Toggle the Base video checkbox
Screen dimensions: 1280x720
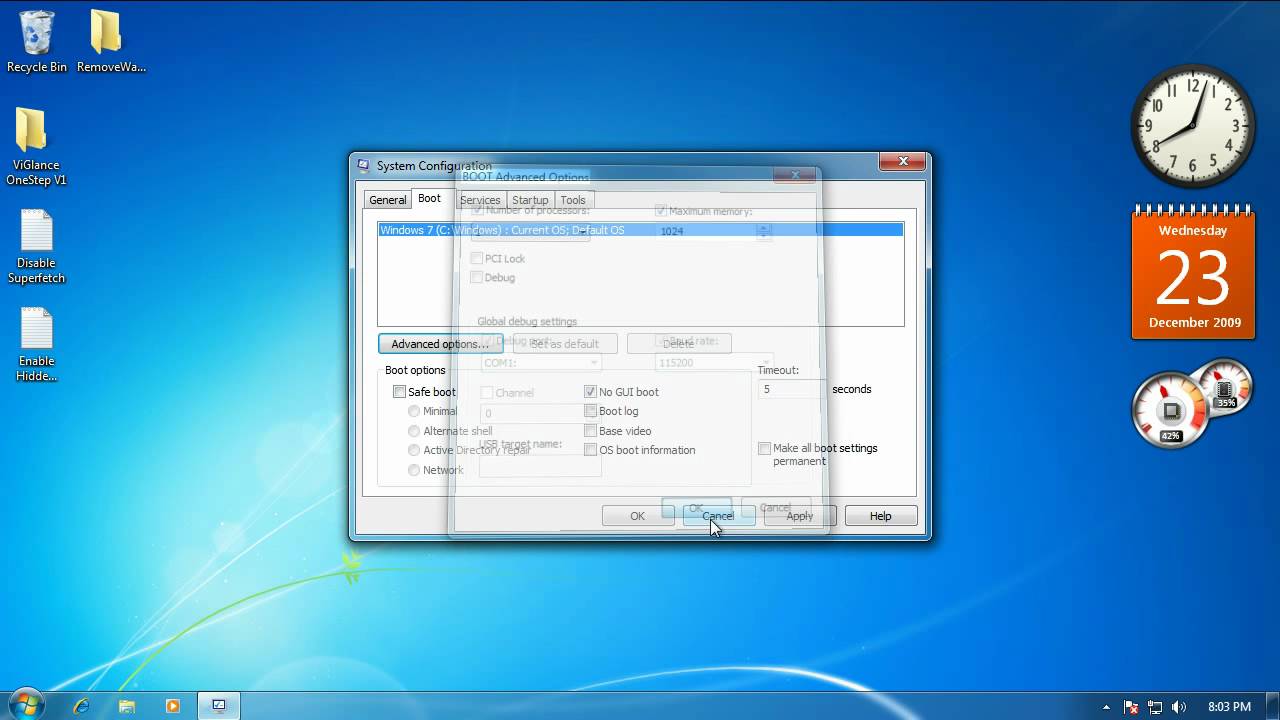pos(591,431)
